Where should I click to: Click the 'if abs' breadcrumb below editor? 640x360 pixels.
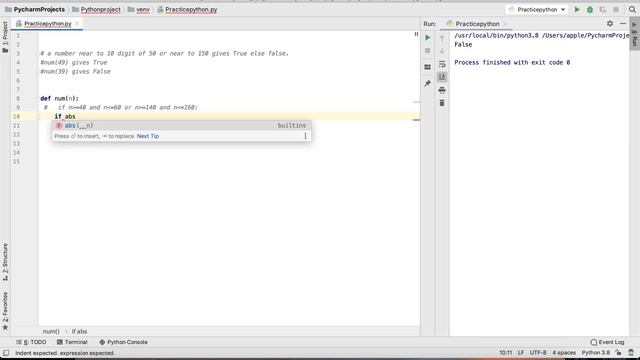pos(79,331)
